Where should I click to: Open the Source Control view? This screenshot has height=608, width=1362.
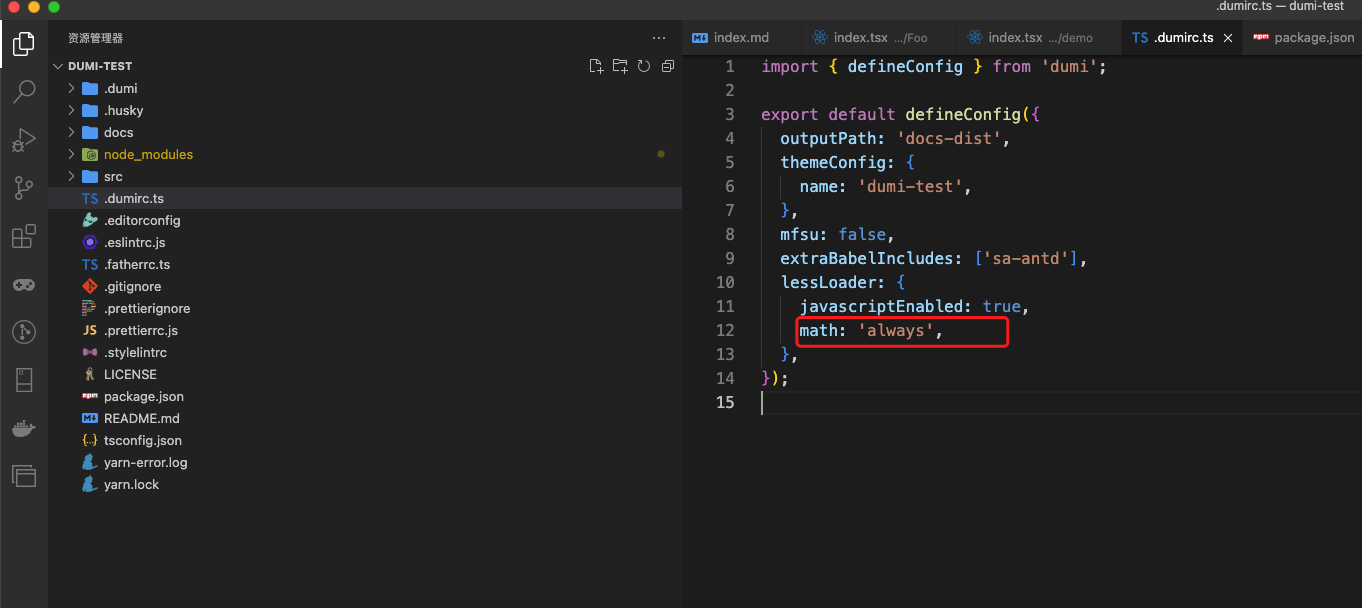(x=23, y=187)
